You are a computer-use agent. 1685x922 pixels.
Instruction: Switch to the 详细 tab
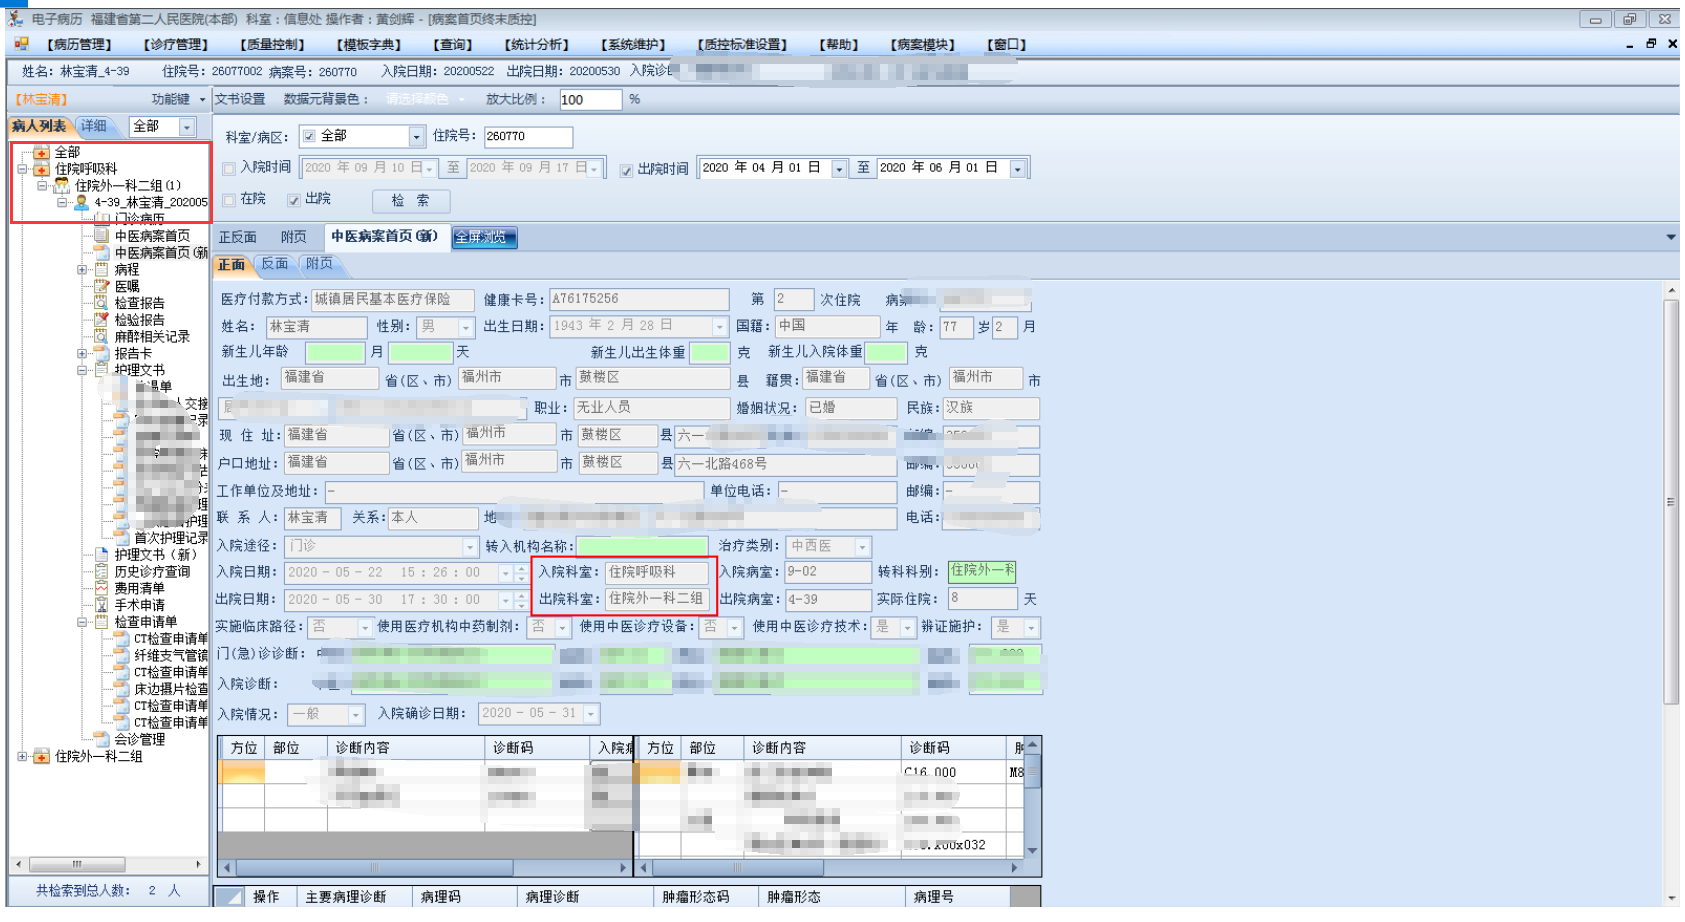coord(94,126)
